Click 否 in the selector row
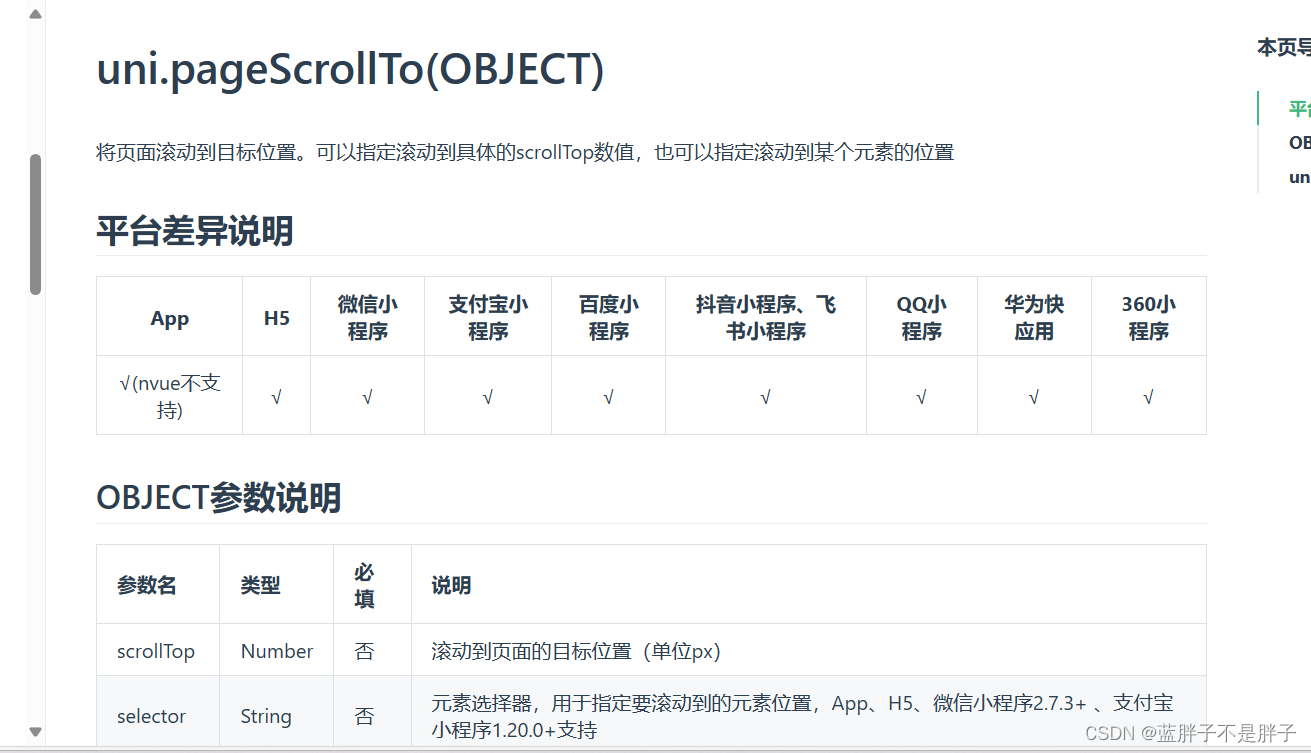 (x=365, y=716)
